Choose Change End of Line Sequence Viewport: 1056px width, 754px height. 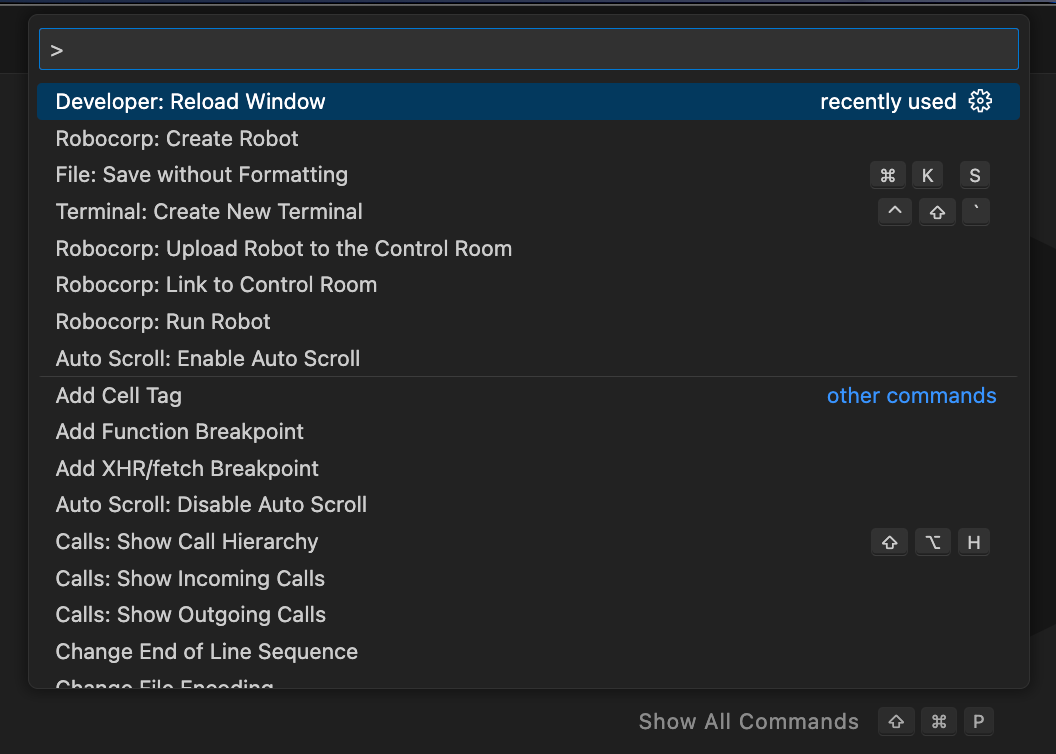pyautogui.click(x=529, y=652)
